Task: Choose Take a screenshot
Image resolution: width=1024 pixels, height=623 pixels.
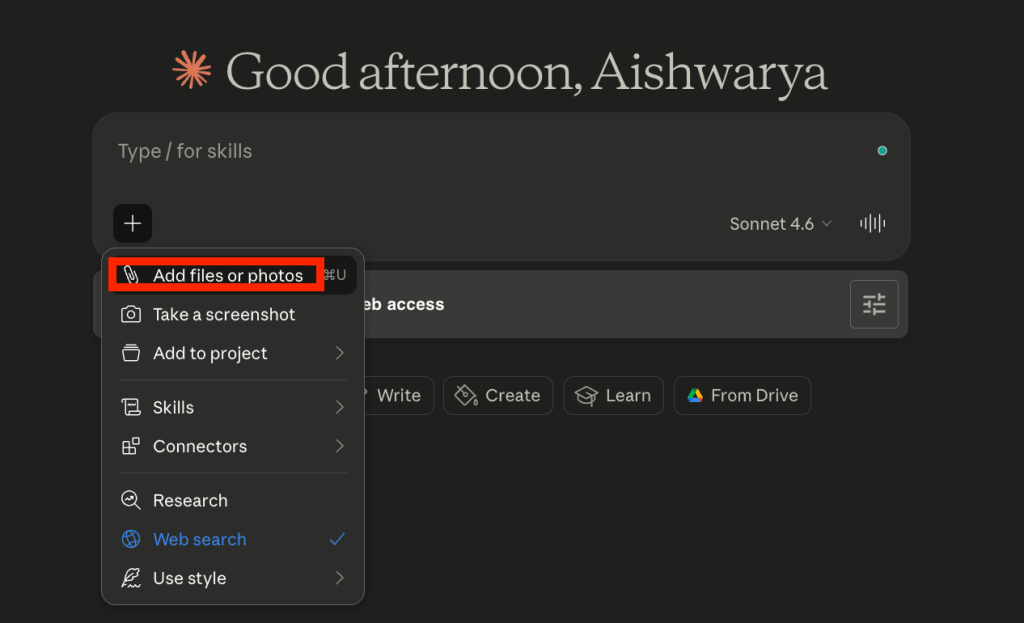Action: coord(233,314)
